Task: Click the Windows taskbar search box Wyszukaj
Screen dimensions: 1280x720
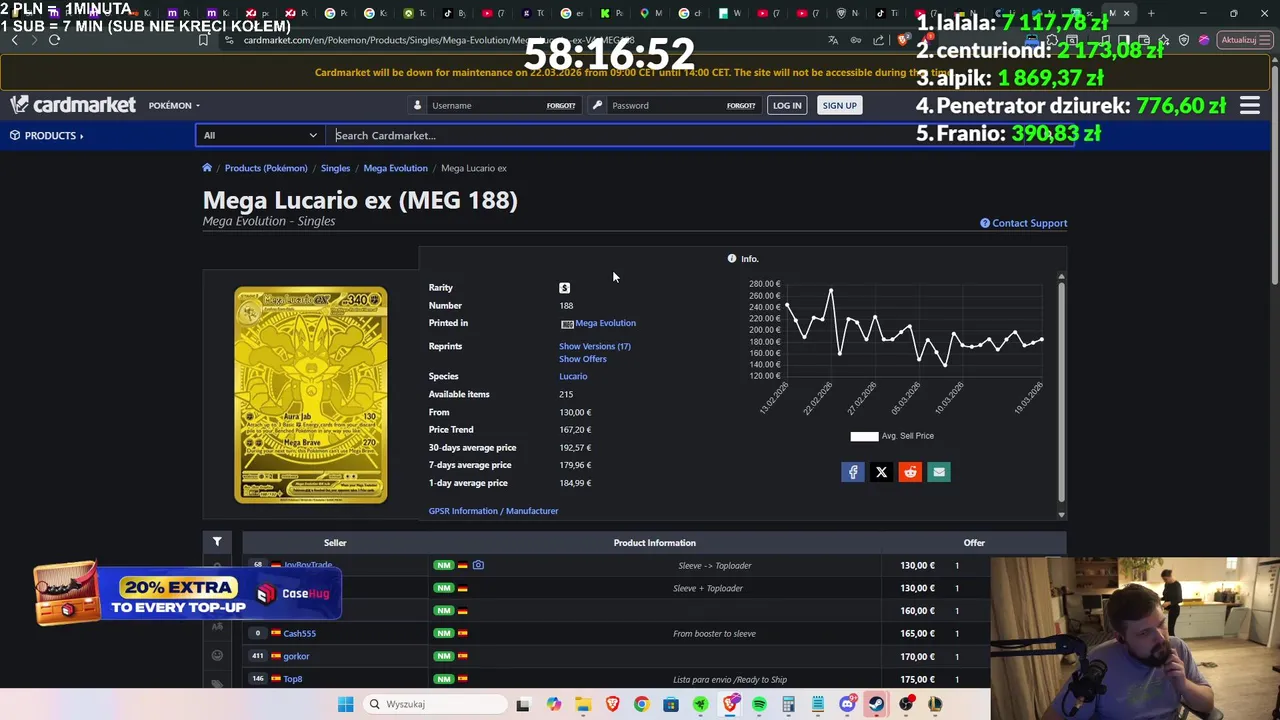Action: [x=437, y=704]
